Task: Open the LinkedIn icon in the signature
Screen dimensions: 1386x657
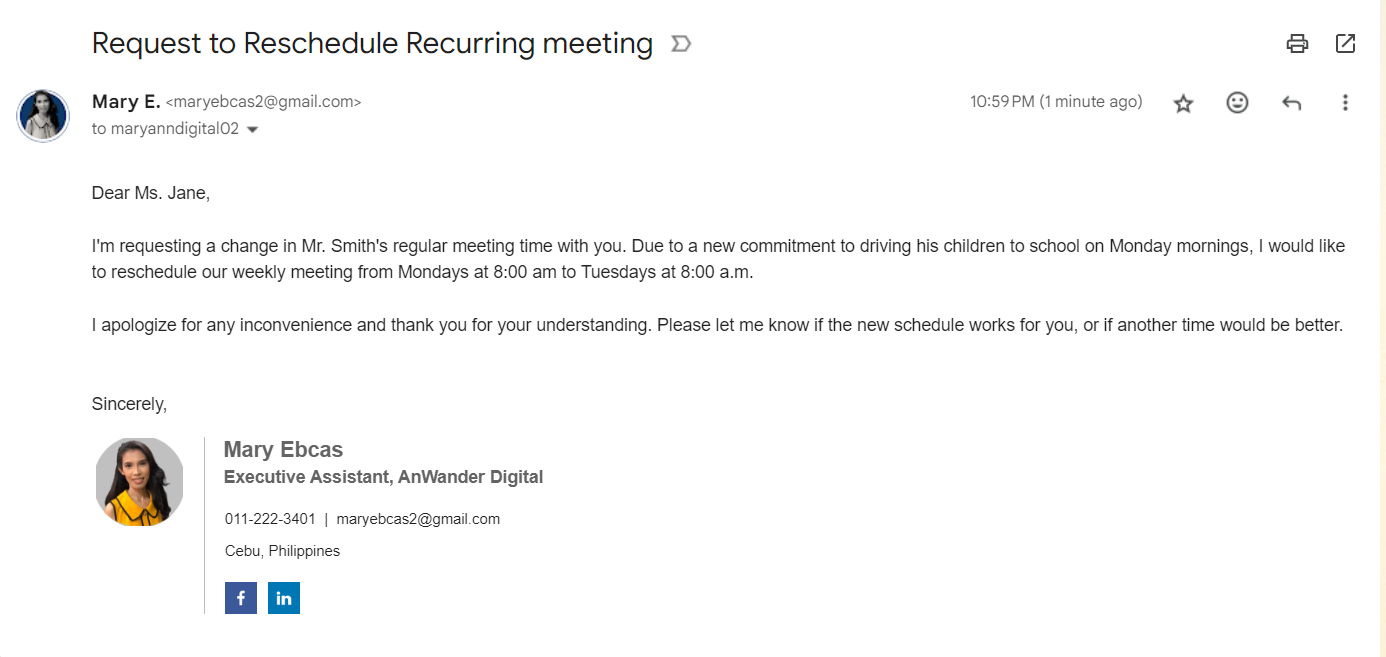Action: point(284,598)
